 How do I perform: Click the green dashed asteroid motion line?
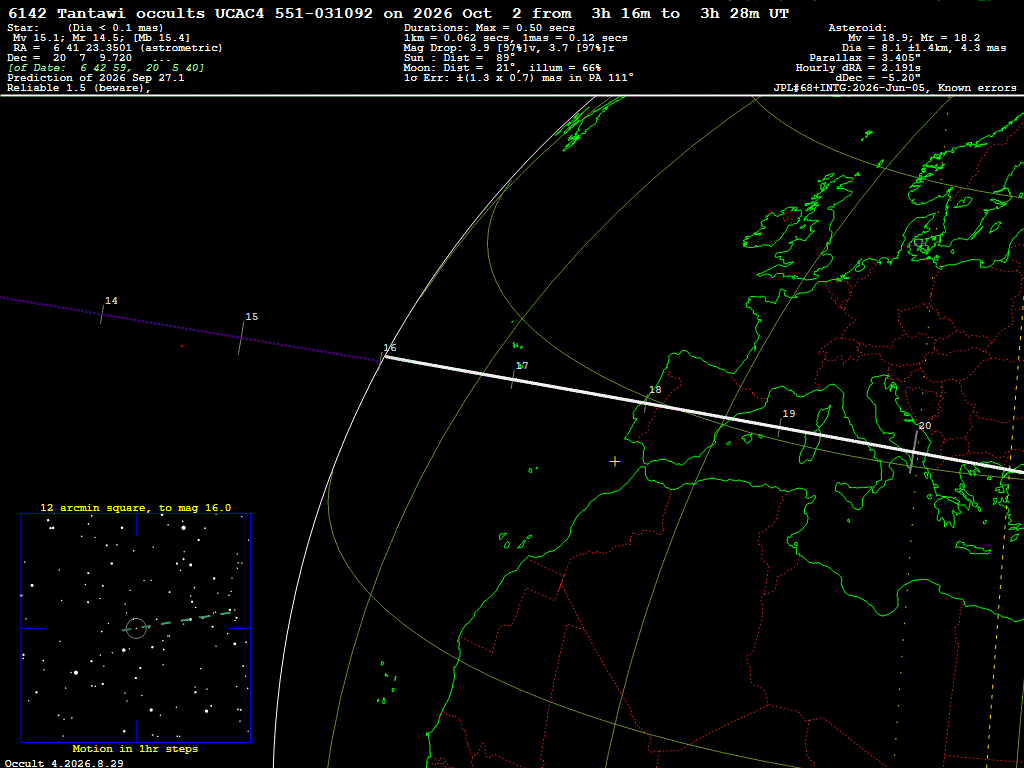pyautogui.click(x=178, y=621)
